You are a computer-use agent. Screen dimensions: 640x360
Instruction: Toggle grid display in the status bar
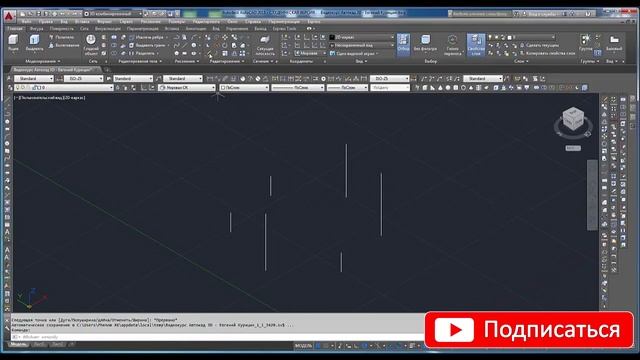[318, 346]
